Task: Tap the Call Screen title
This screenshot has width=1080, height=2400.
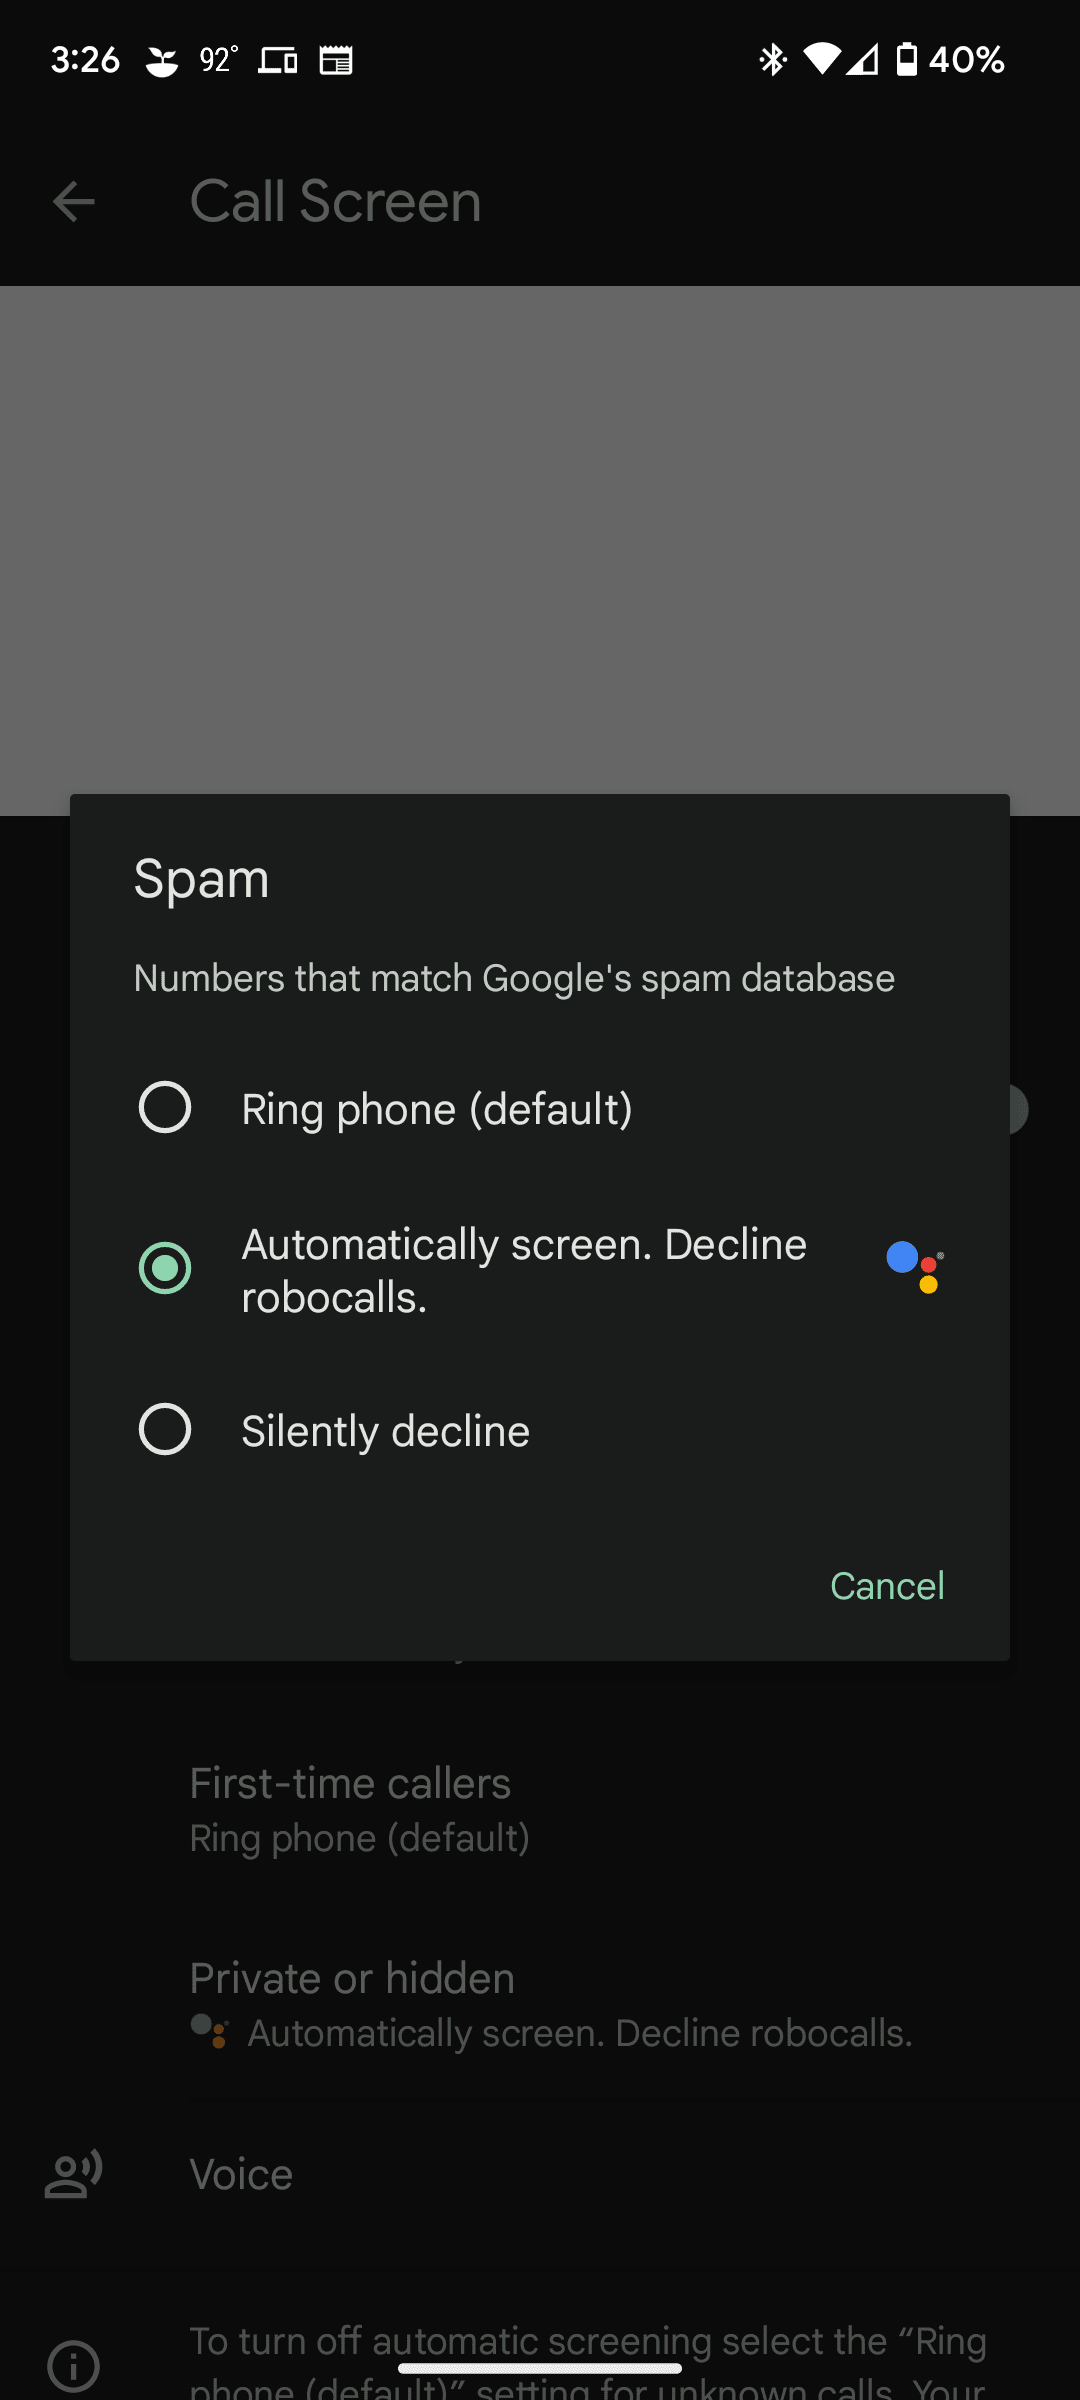Action: click(335, 201)
